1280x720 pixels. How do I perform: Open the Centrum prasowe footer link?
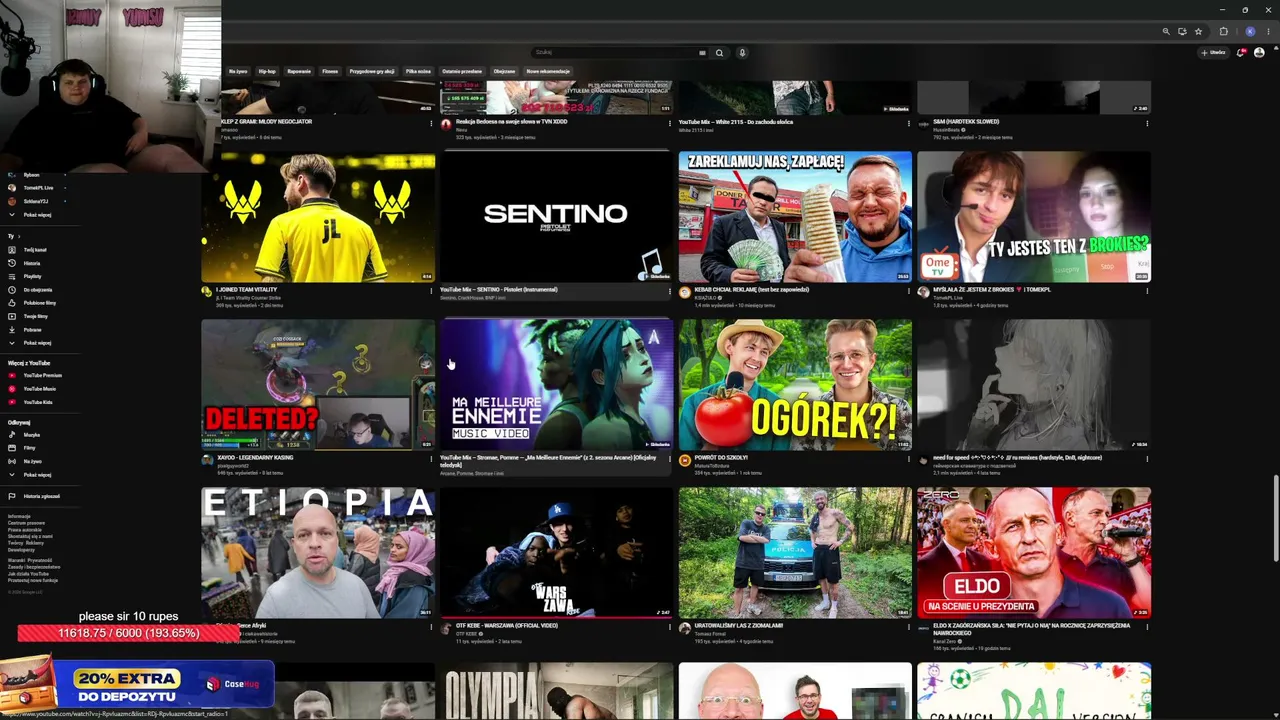26,523
